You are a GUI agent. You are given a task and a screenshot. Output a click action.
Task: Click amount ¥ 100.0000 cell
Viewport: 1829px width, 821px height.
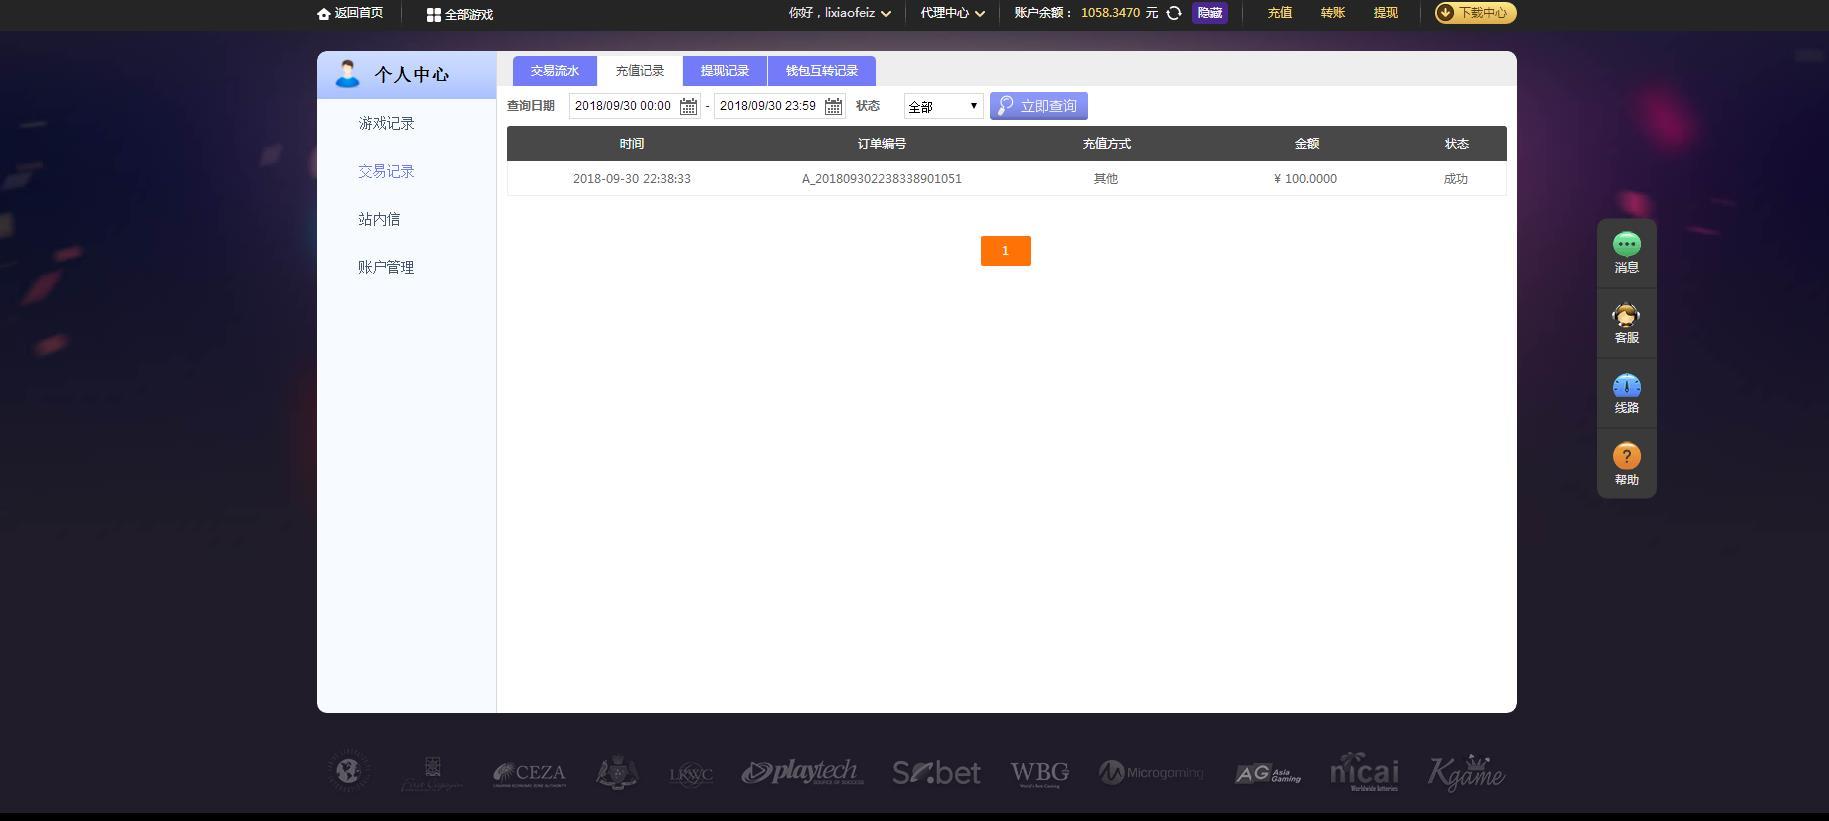point(1306,179)
